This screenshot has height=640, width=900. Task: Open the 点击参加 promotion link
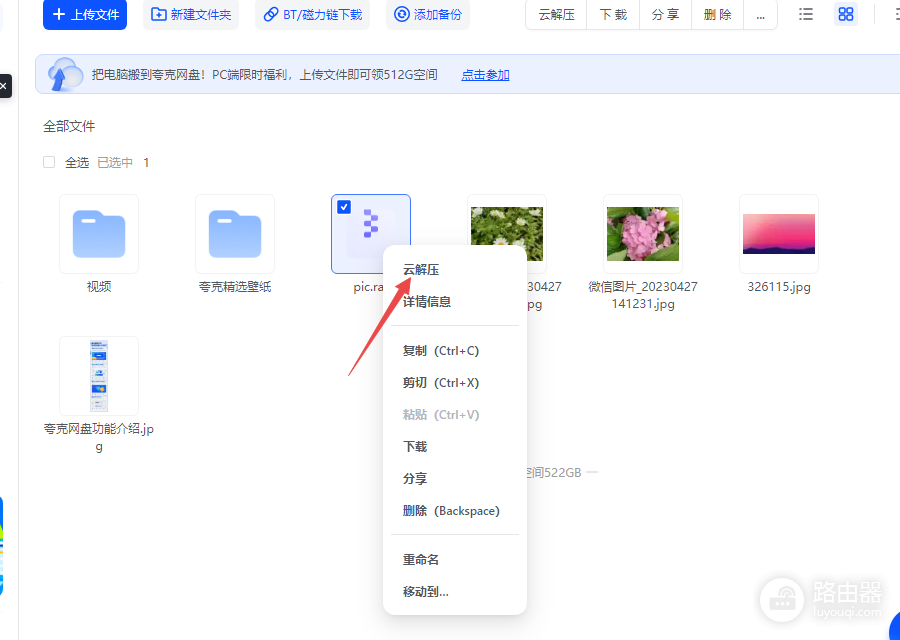click(485, 75)
